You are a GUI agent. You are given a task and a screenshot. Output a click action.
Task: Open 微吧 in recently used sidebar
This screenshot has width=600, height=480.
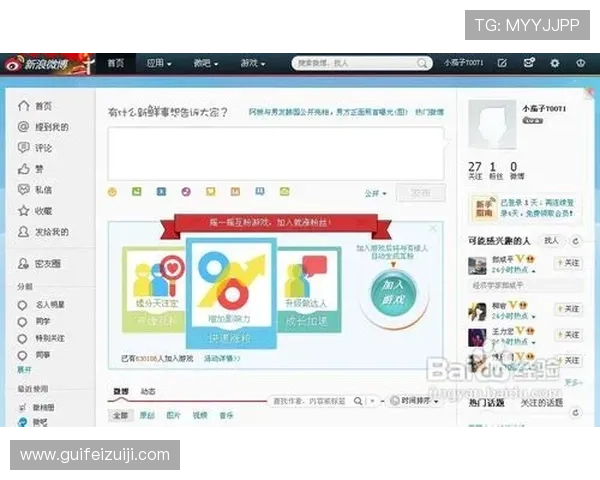33,422
